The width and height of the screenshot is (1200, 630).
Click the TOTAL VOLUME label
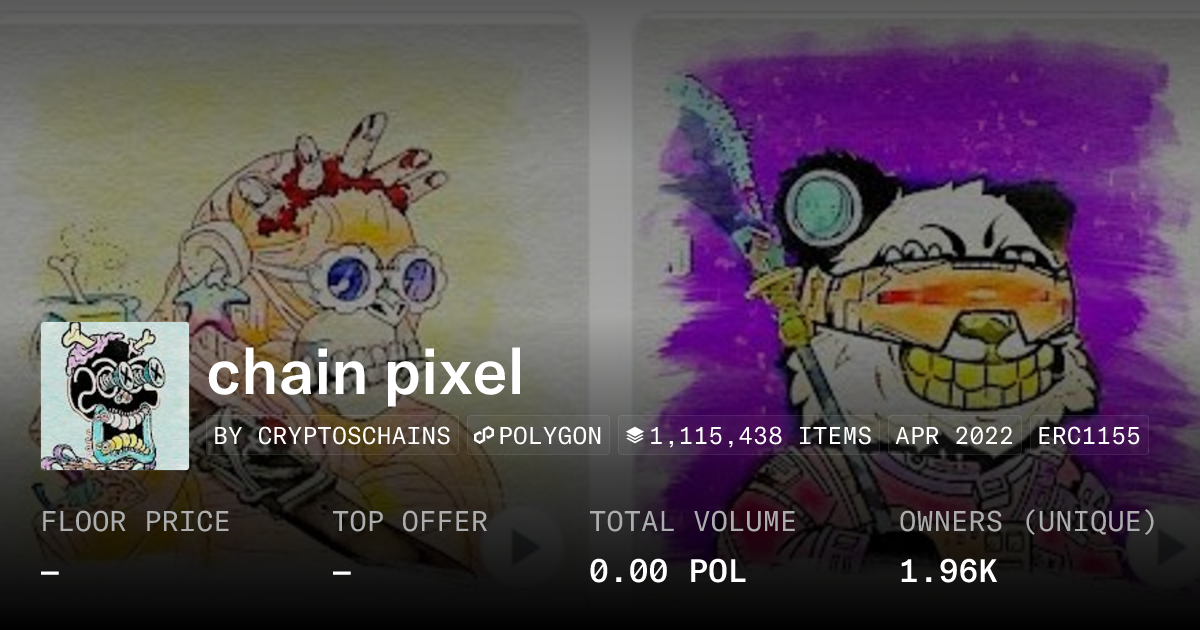pos(692,522)
